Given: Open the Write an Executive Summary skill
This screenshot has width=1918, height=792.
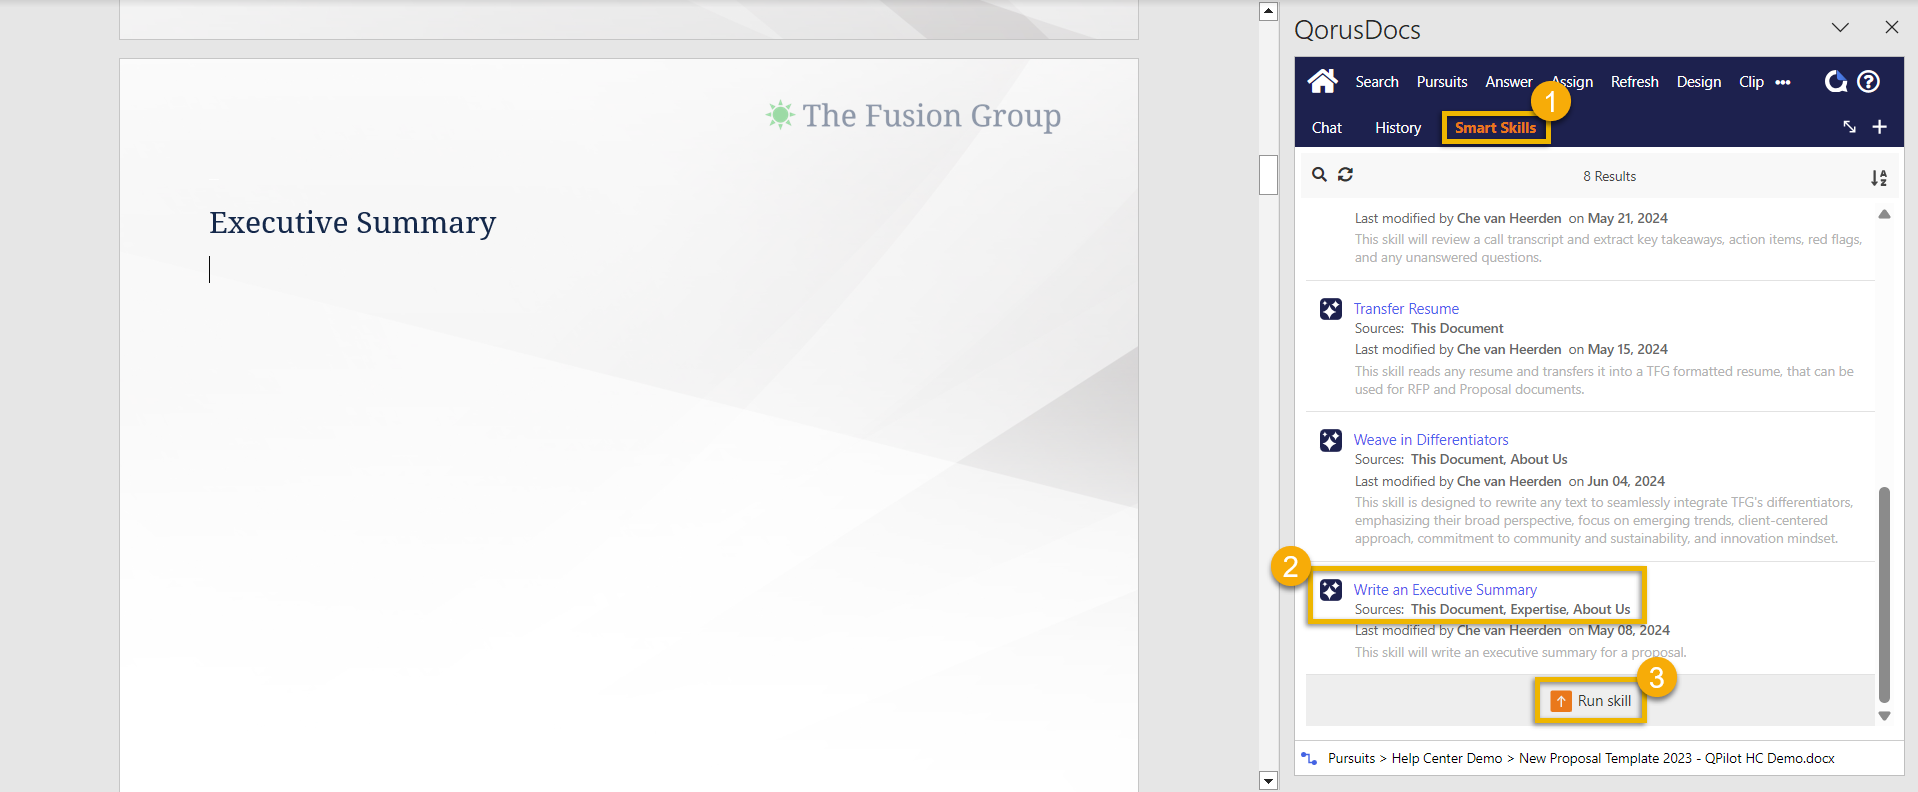Looking at the screenshot, I should click(x=1444, y=590).
